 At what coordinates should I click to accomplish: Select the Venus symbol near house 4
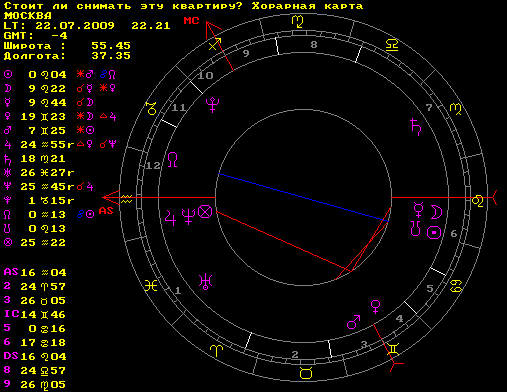376,307
